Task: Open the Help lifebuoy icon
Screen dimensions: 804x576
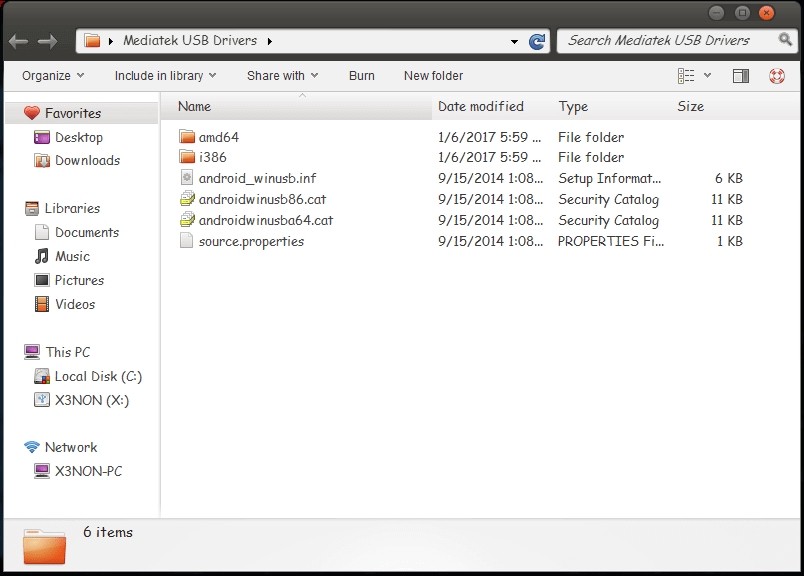Action: pyautogui.click(x=776, y=76)
